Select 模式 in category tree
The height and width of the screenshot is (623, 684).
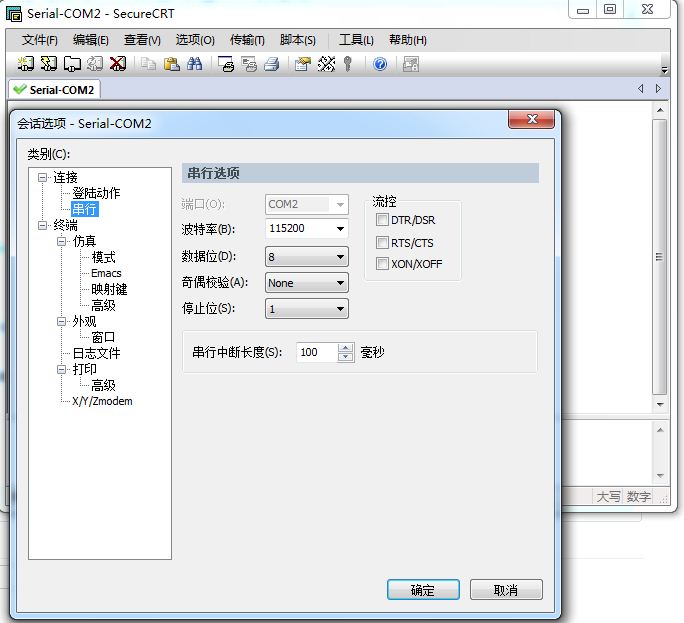tap(103, 257)
